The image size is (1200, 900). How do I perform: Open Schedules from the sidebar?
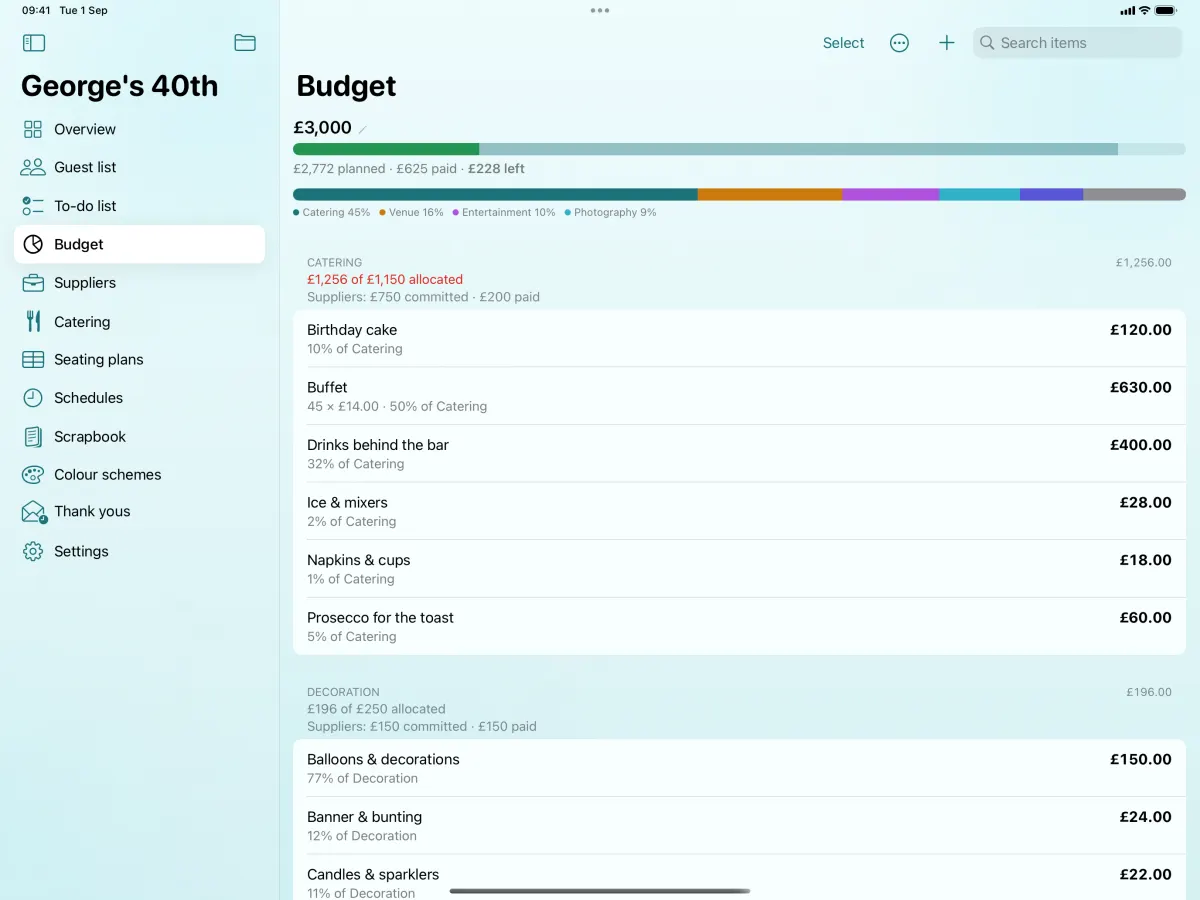point(139,398)
